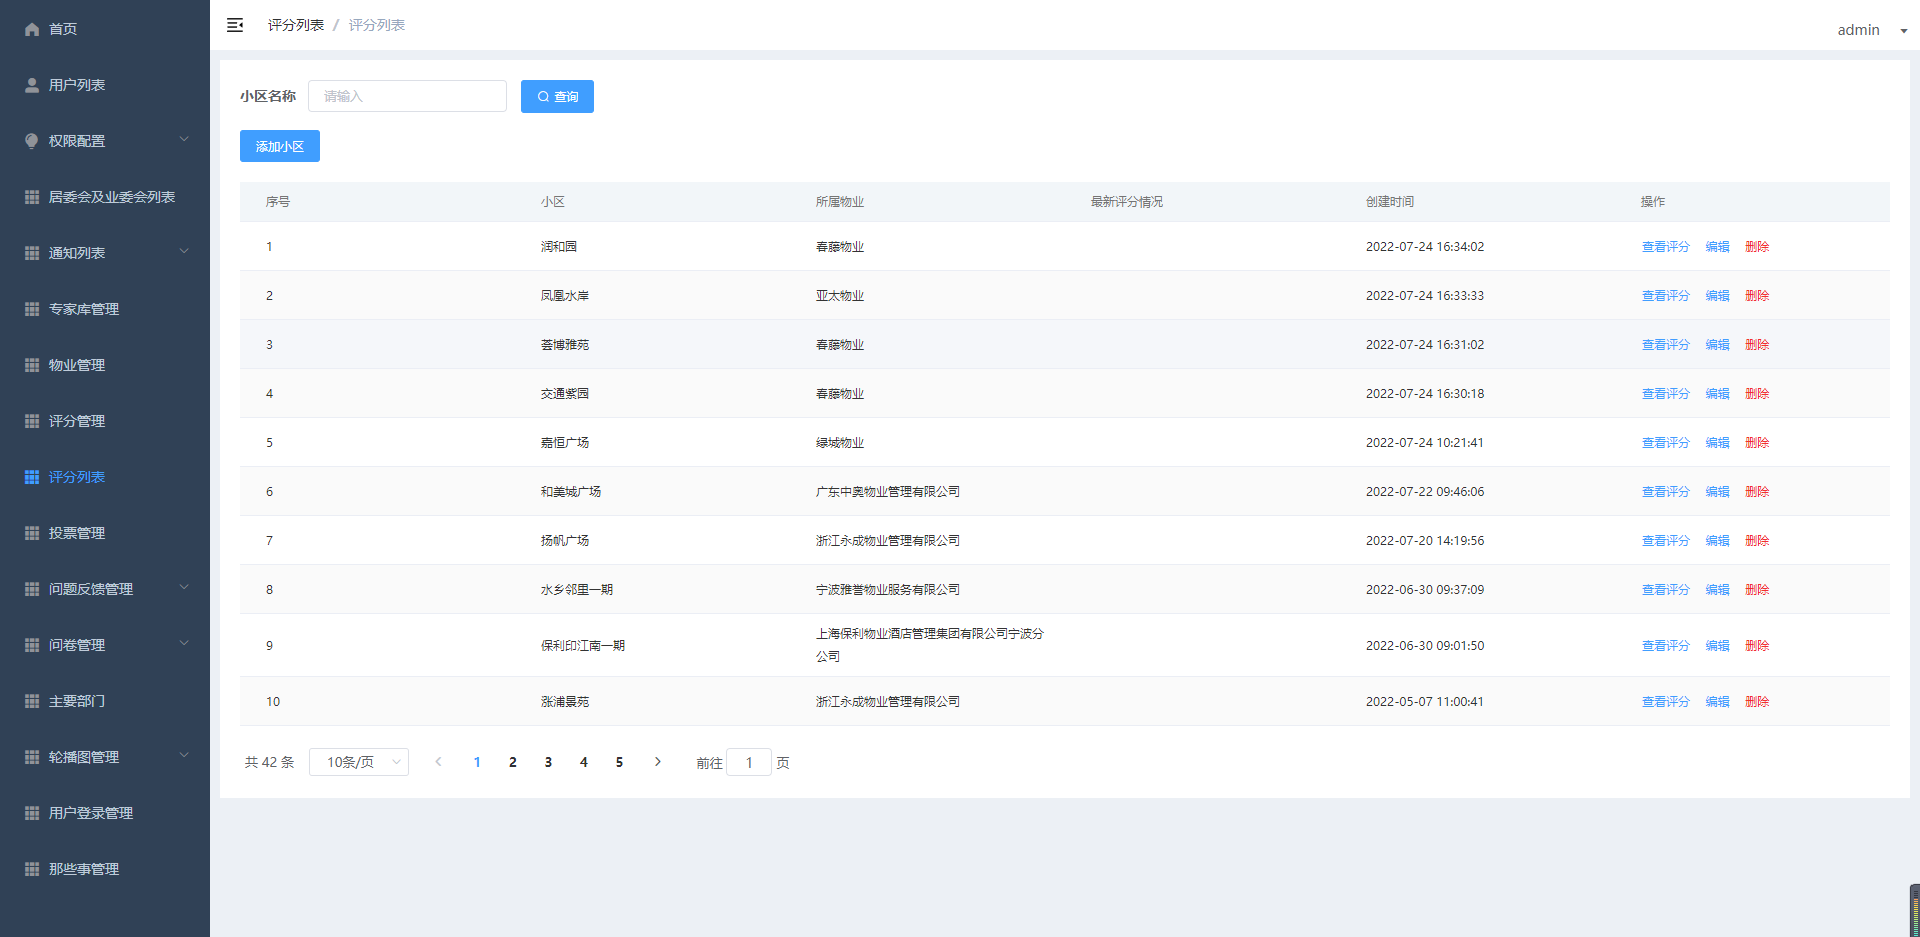Viewport: 1920px width, 937px height.
Task: Click the grid icon beside 专家库管理
Action: 32,309
